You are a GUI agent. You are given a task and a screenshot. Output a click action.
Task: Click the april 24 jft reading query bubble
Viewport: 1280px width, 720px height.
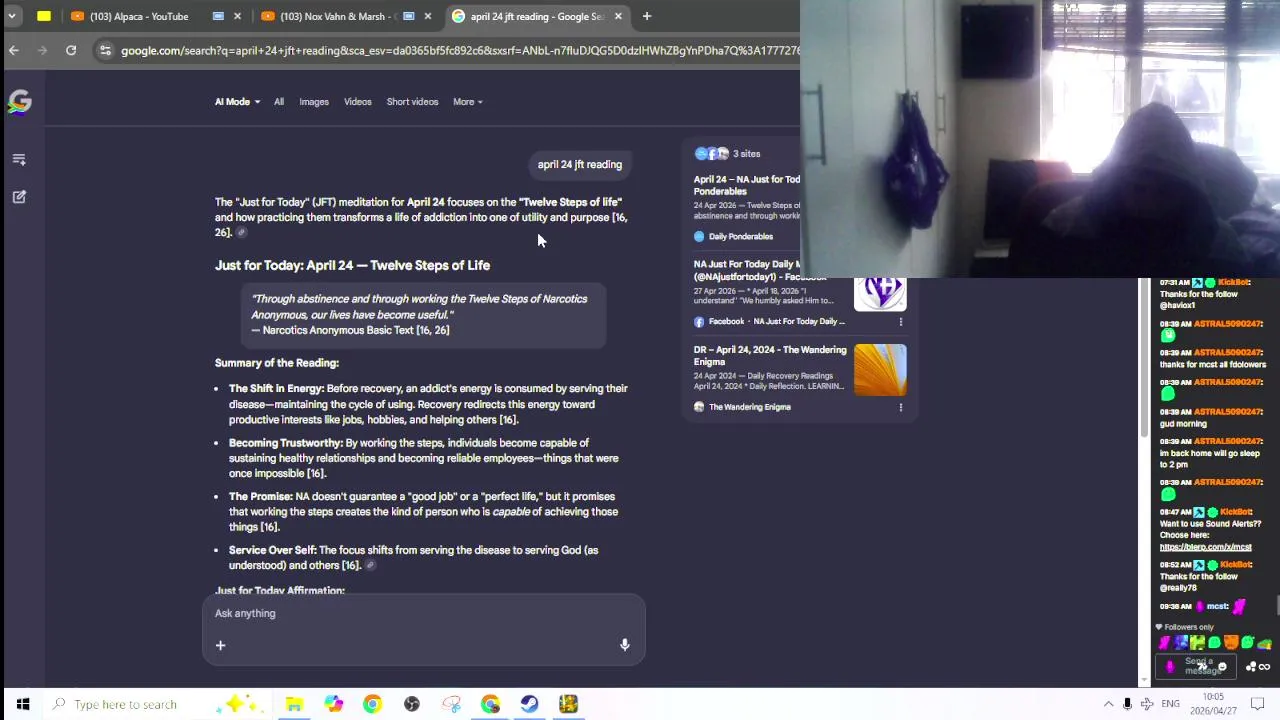click(580, 165)
